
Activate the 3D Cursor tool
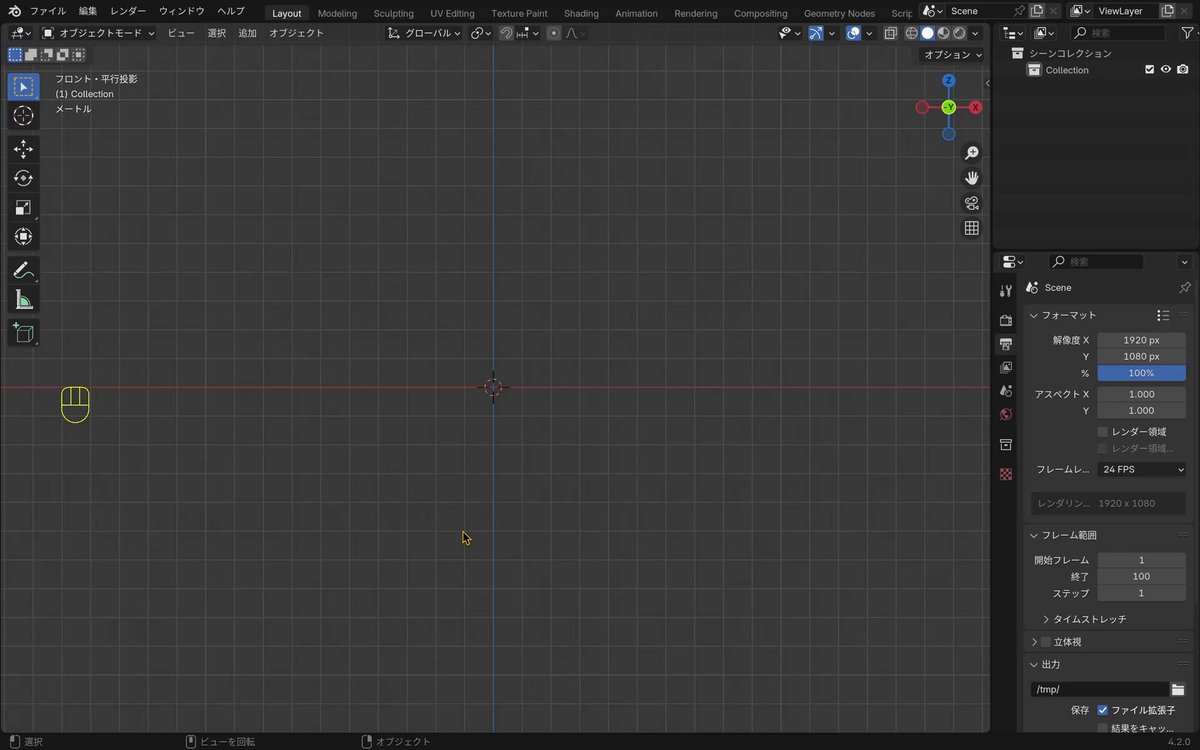point(23,115)
